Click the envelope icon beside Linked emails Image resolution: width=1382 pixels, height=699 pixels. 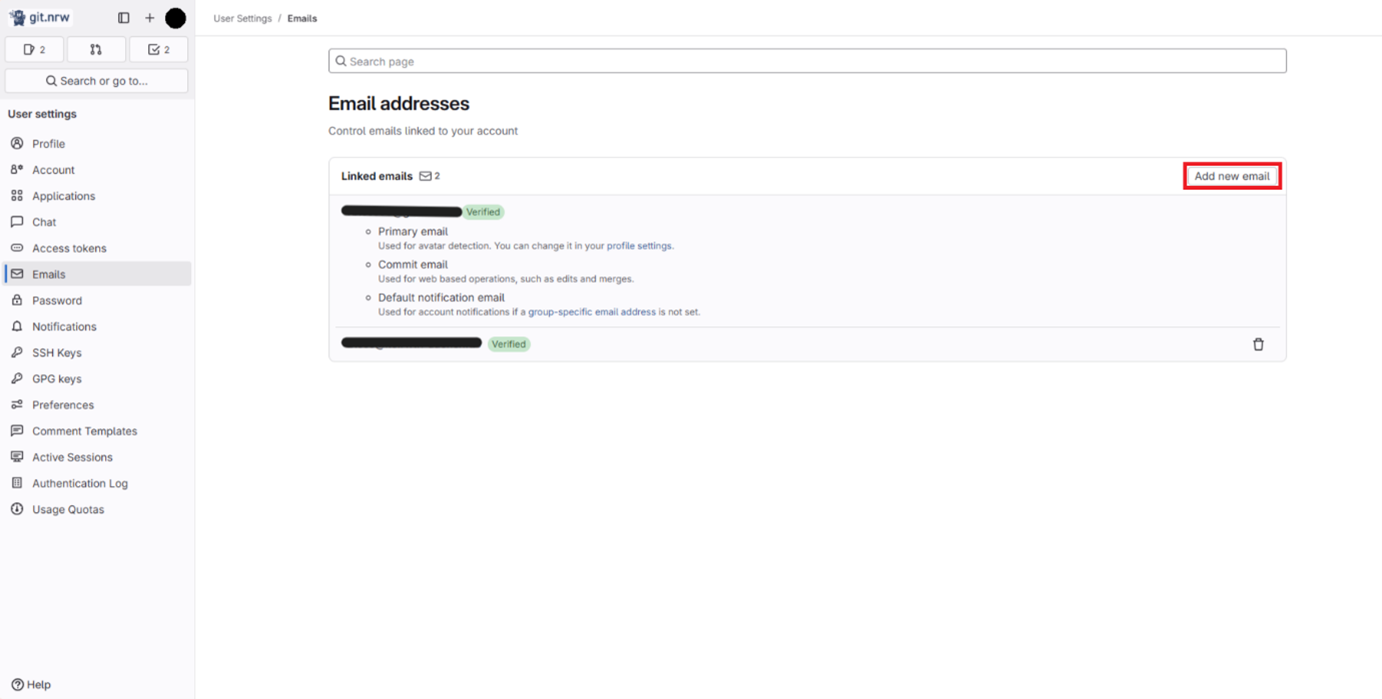pyautogui.click(x=425, y=176)
